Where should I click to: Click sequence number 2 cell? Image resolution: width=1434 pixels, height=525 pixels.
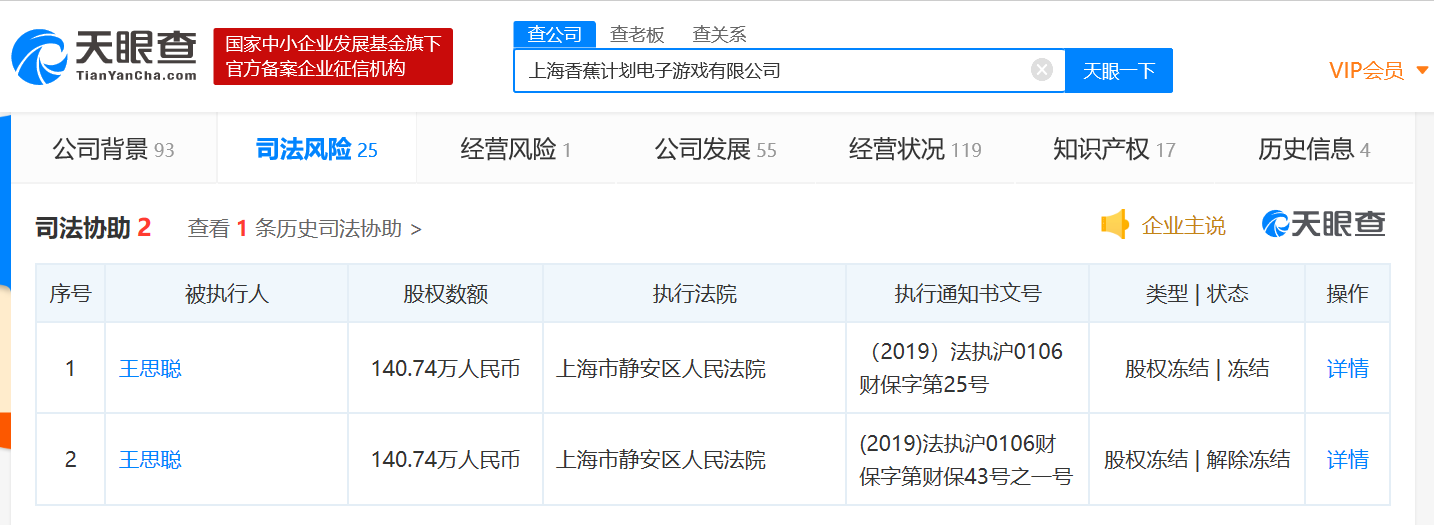tap(70, 460)
